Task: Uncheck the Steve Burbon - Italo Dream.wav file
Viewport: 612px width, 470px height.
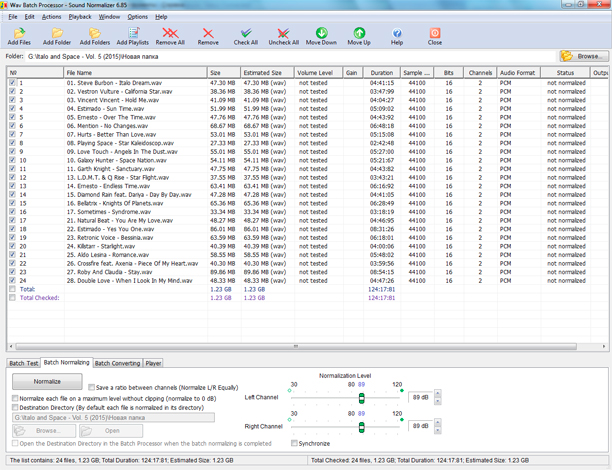Action: [x=12, y=83]
